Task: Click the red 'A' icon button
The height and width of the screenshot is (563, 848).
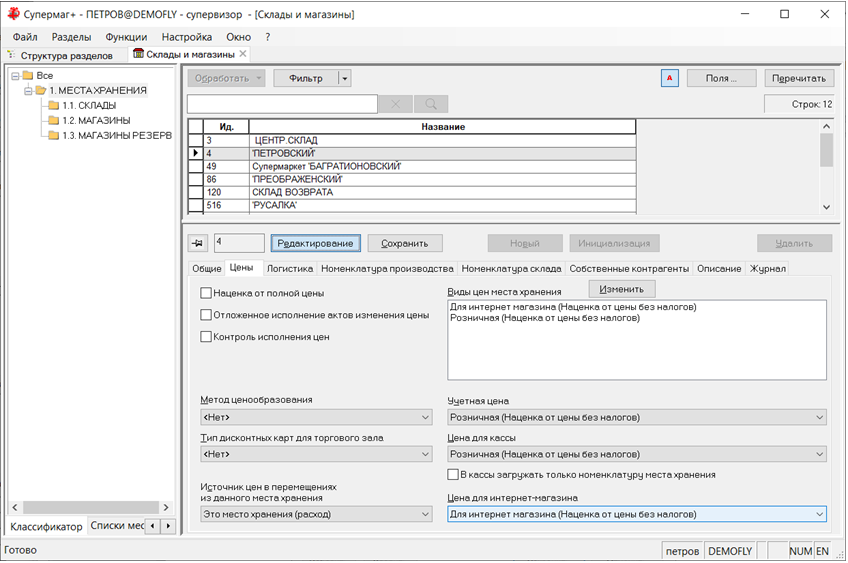Action: 670,78
